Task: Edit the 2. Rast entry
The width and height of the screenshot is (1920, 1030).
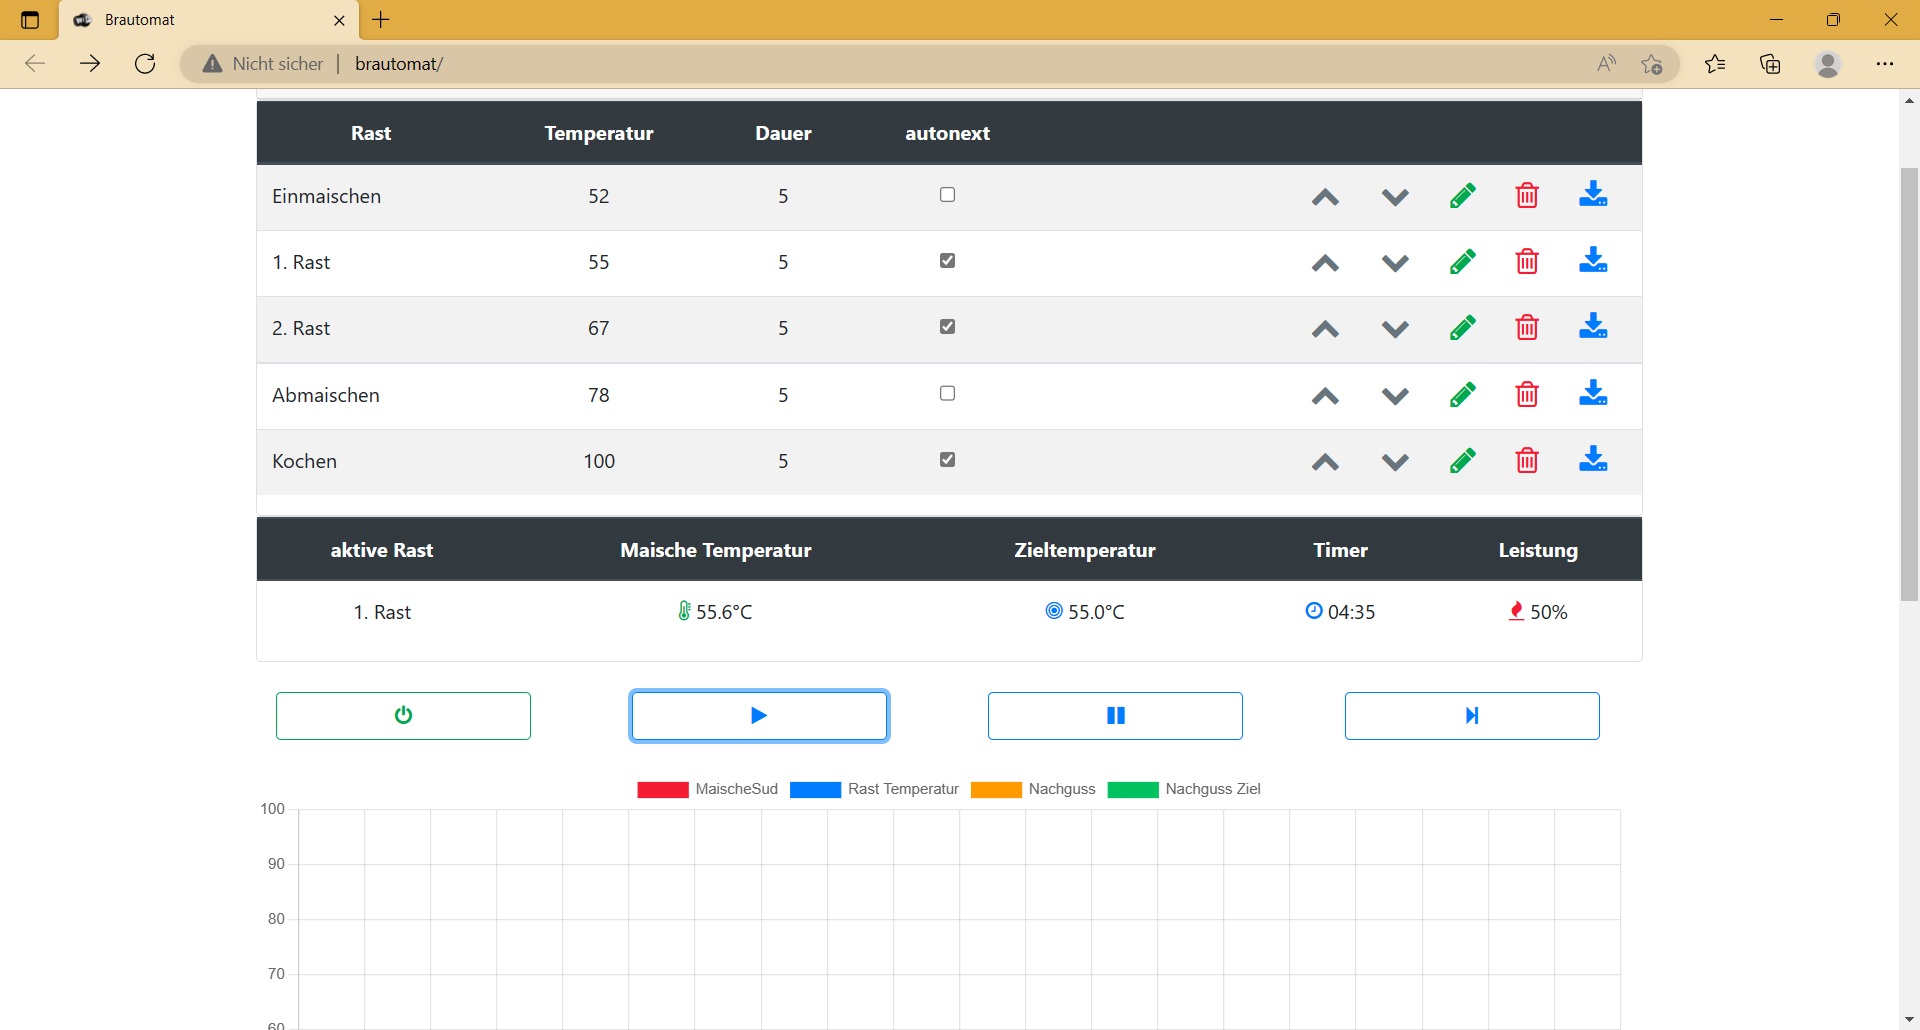Action: click(1462, 328)
